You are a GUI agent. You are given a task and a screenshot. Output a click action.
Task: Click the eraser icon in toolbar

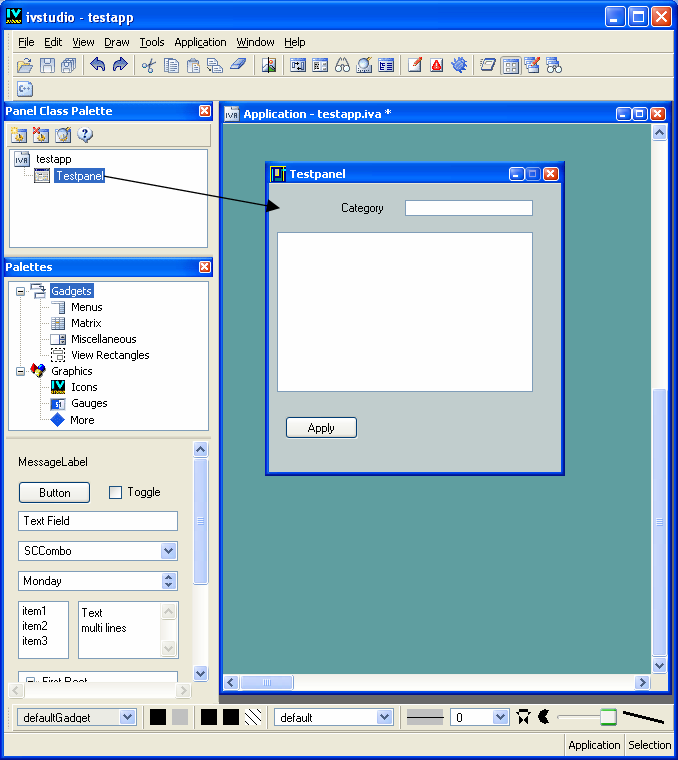click(237, 65)
